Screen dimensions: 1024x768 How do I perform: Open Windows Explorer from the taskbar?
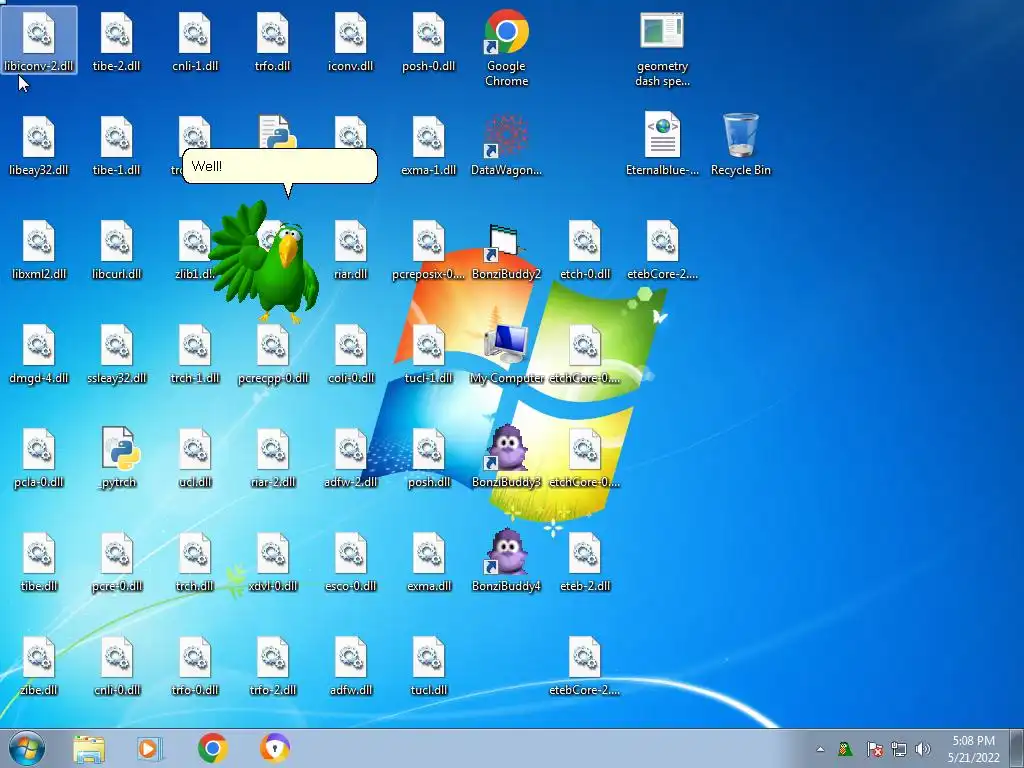tap(89, 748)
